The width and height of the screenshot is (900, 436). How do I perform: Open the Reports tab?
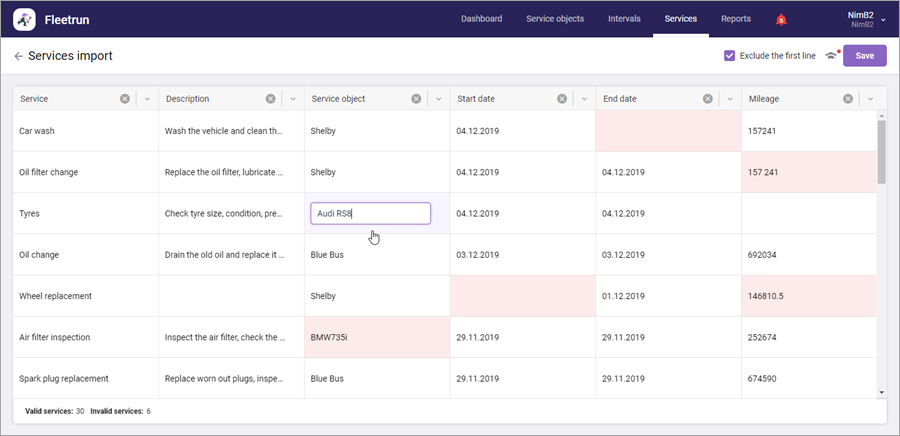[736, 19]
